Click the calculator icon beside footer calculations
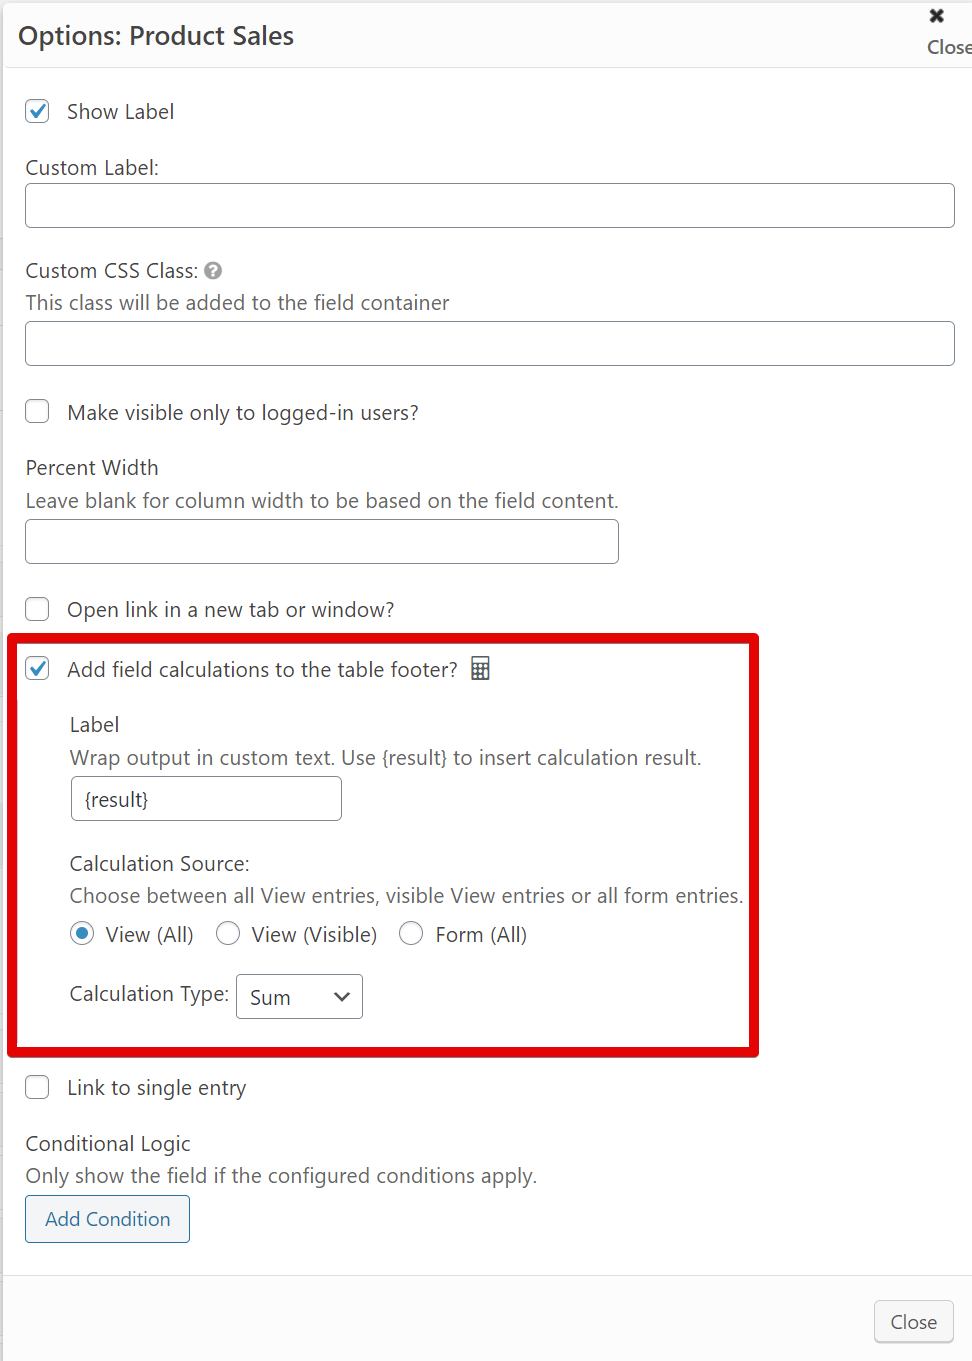 point(480,669)
